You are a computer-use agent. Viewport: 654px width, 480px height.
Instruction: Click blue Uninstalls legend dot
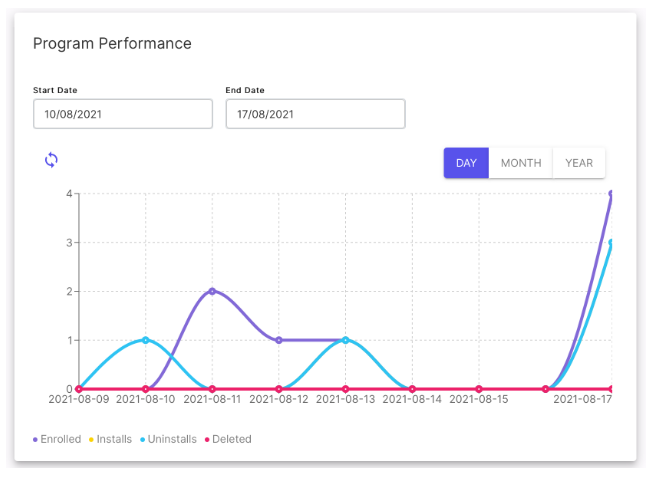point(143,440)
